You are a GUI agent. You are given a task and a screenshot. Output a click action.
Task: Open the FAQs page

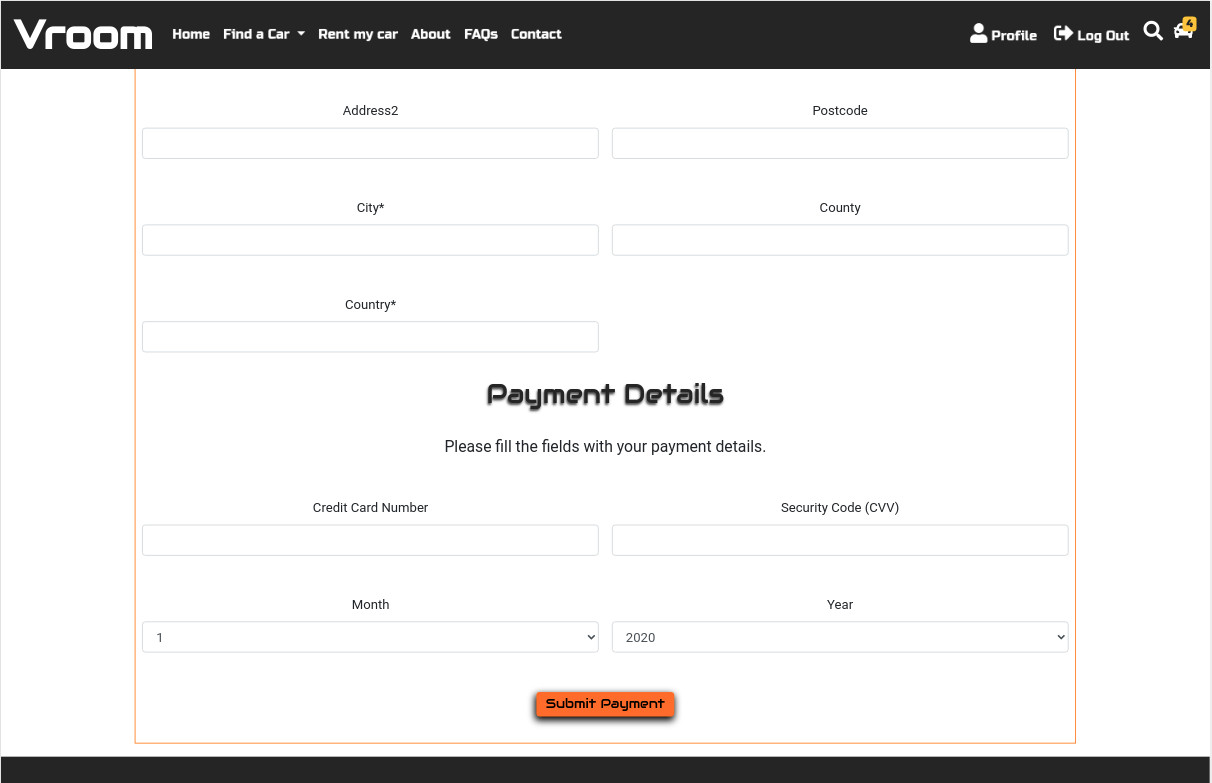click(x=481, y=34)
